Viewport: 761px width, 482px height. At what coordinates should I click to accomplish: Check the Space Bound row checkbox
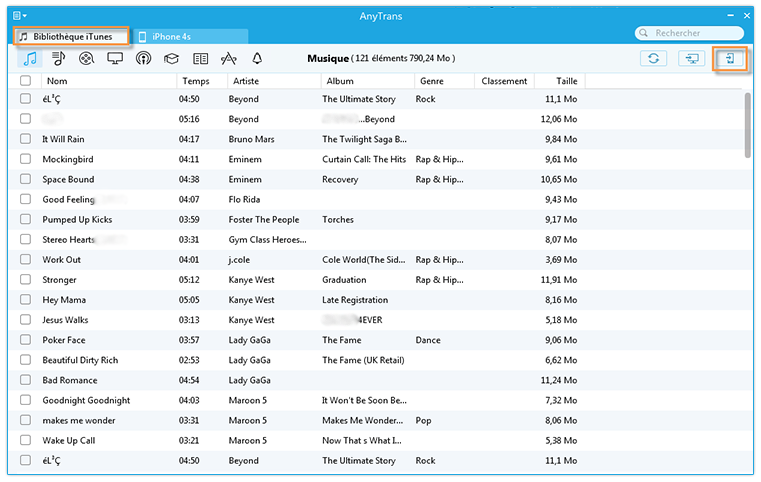tap(26, 179)
